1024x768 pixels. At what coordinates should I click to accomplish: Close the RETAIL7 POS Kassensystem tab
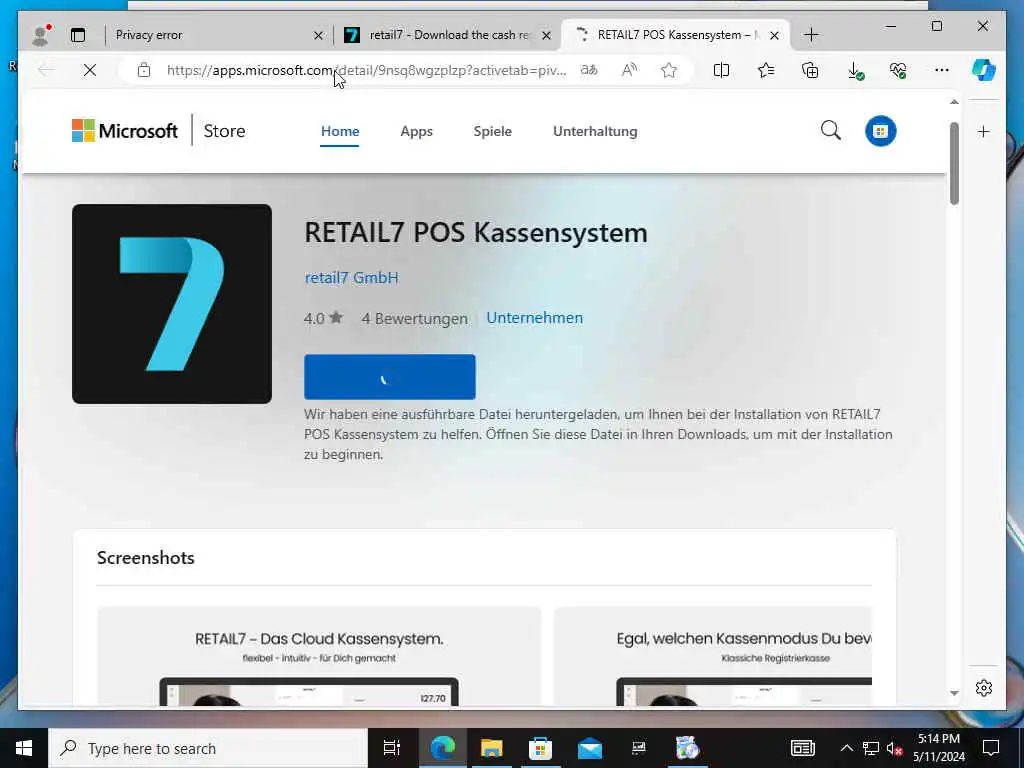point(775,35)
